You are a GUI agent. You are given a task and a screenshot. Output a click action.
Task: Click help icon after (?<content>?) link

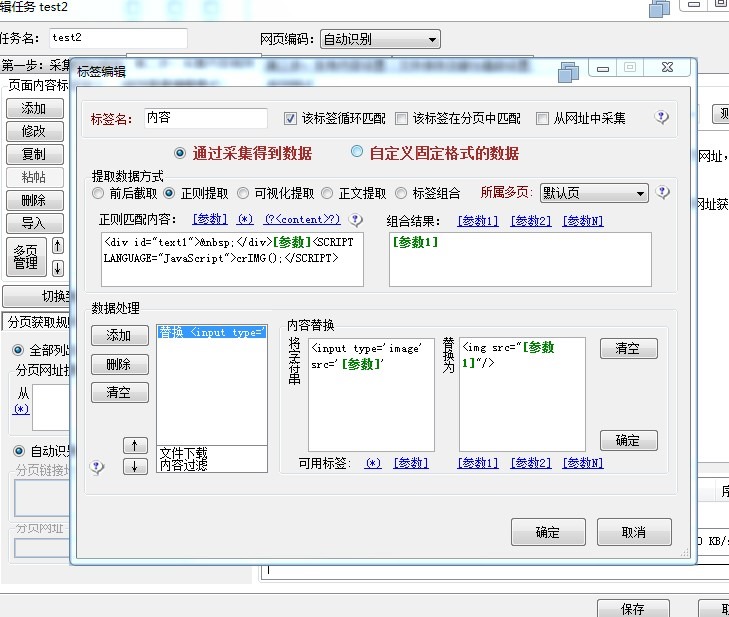pyautogui.click(x=356, y=220)
